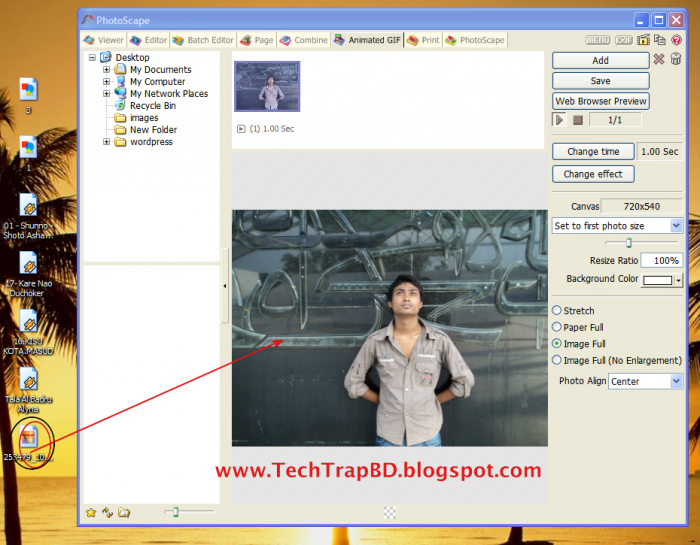
Task: Collapse the Desktop tree node
Action: pyautogui.click(x=92, y=57)
